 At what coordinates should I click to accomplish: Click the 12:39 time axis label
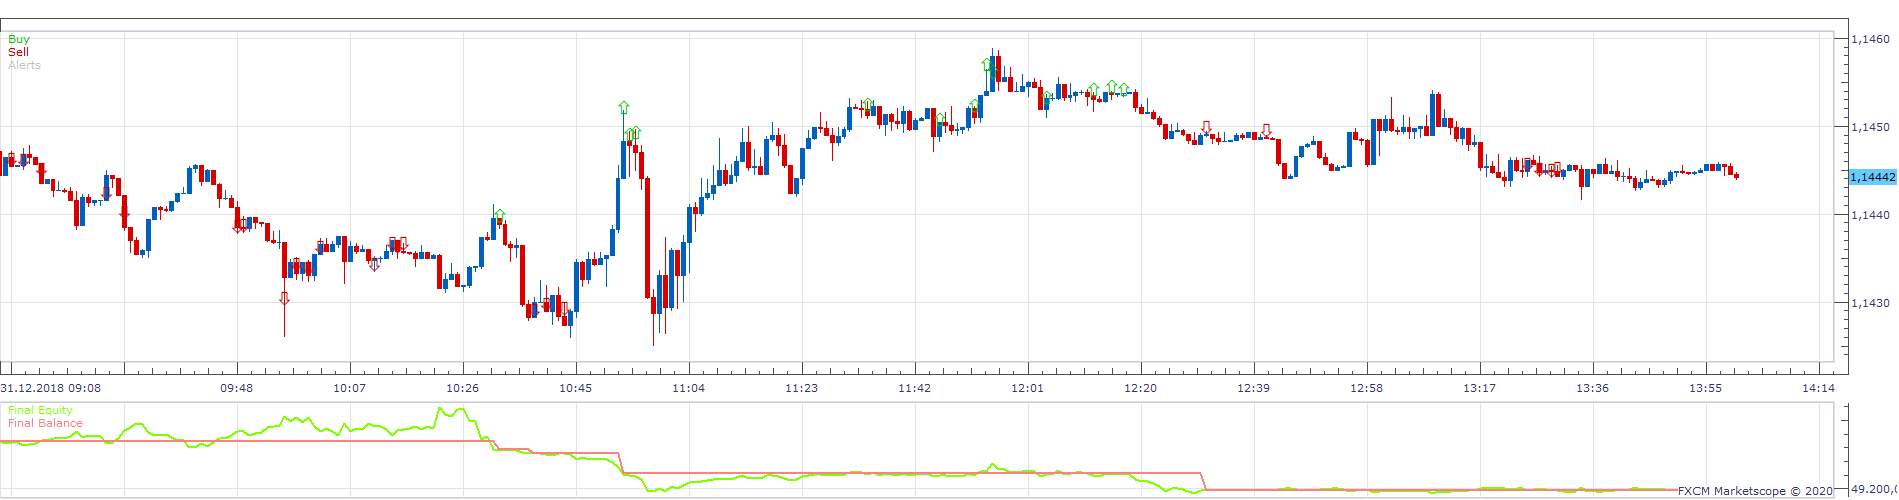point(1254,388)
